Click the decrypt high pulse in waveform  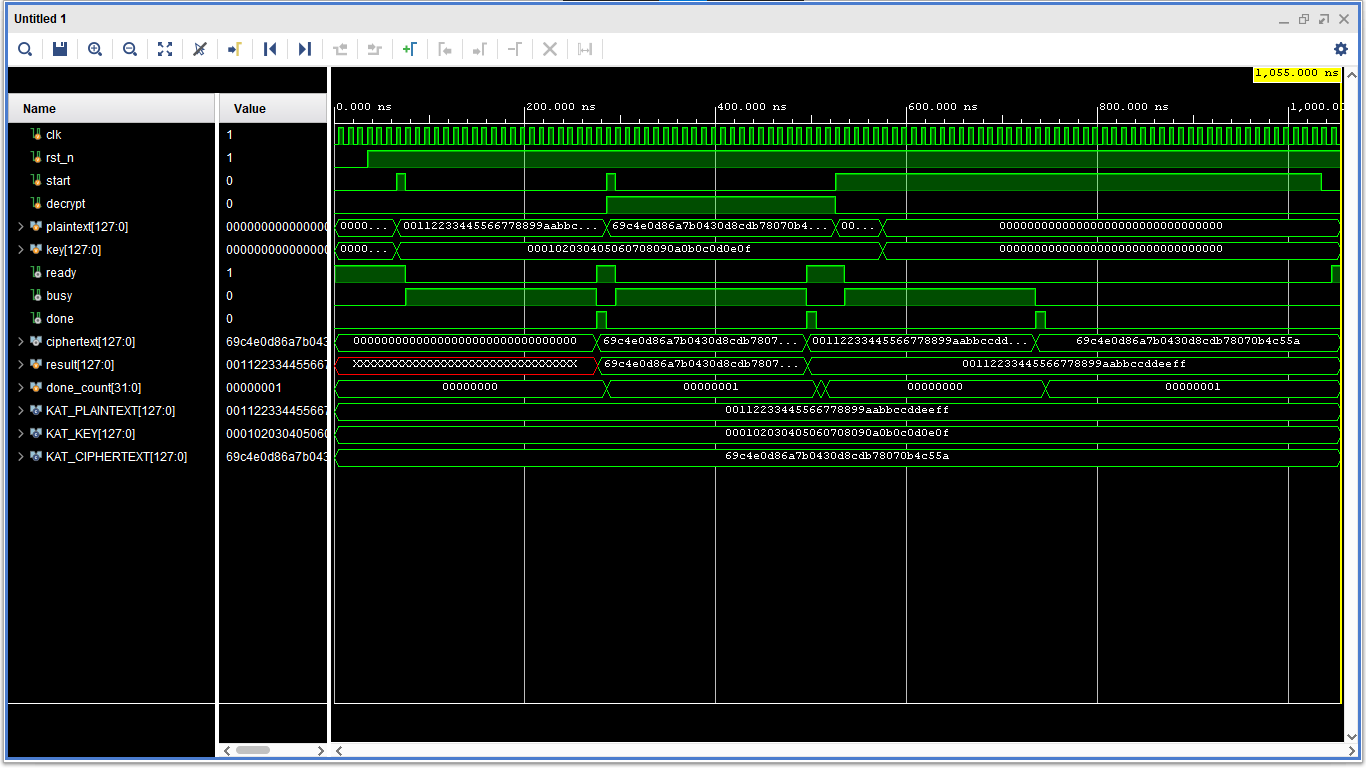click(x=721, y=204)
